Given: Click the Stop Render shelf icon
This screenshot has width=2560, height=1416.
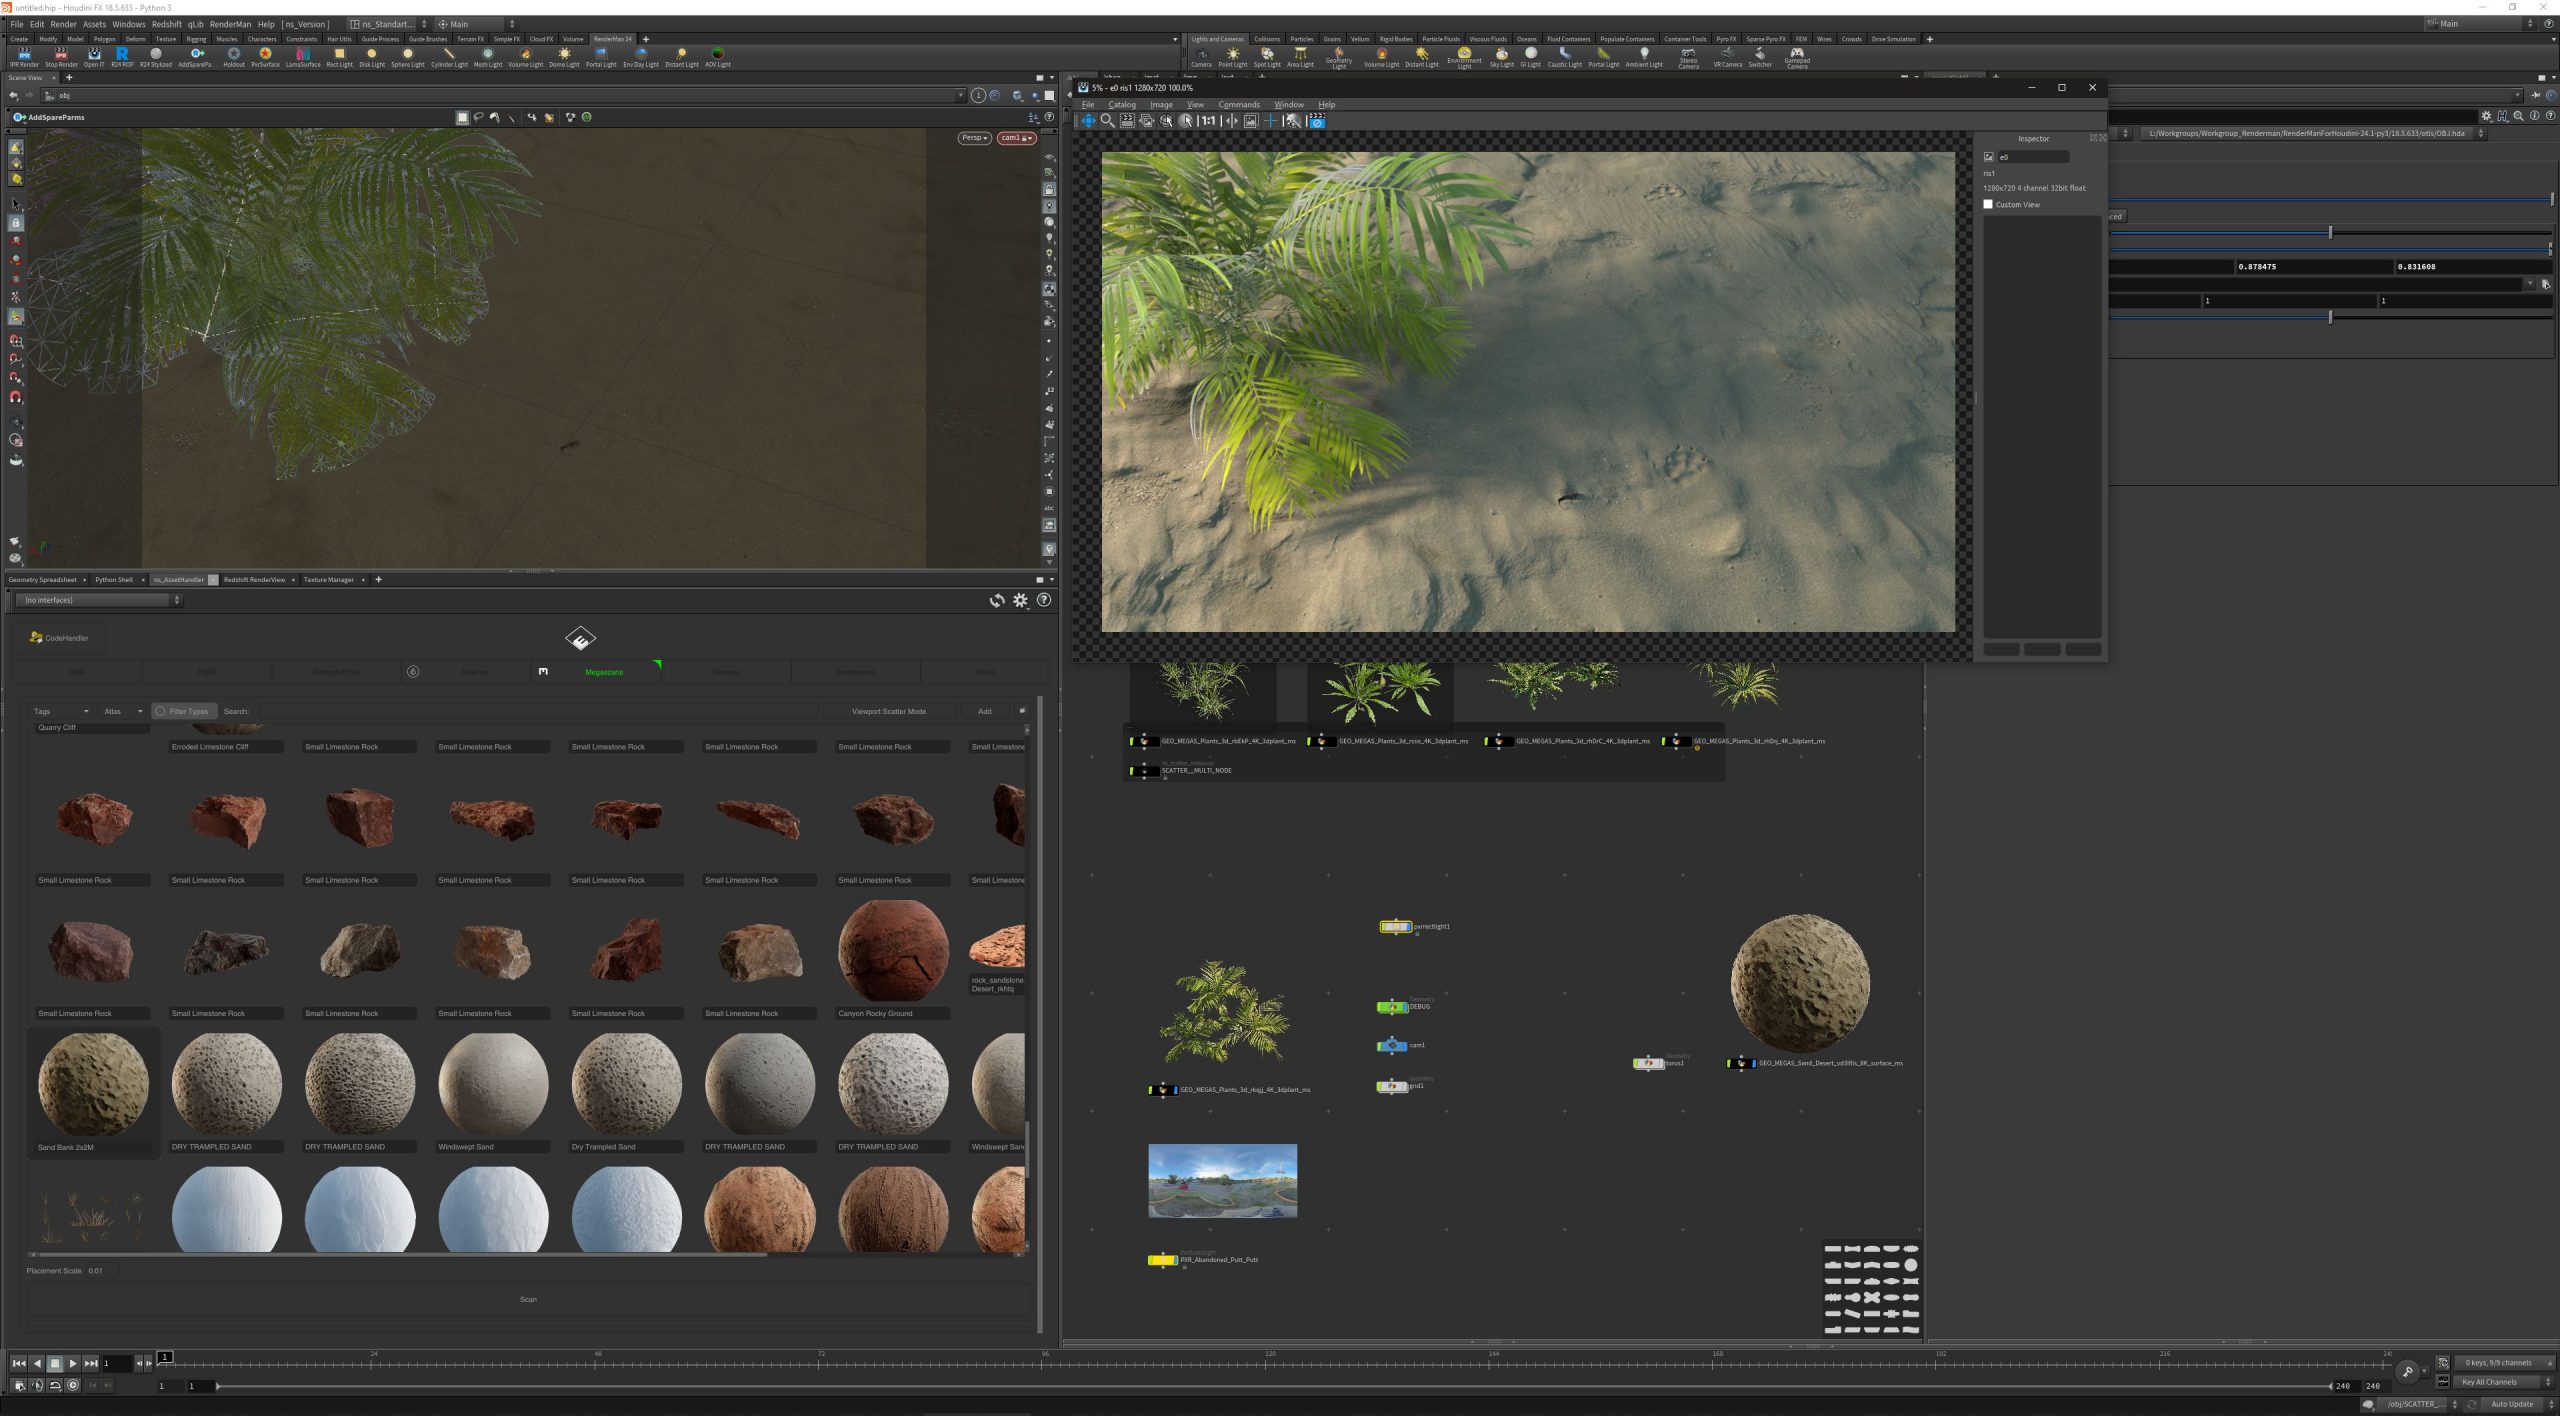Looking at the screenshot, I should tap(61, 55).
